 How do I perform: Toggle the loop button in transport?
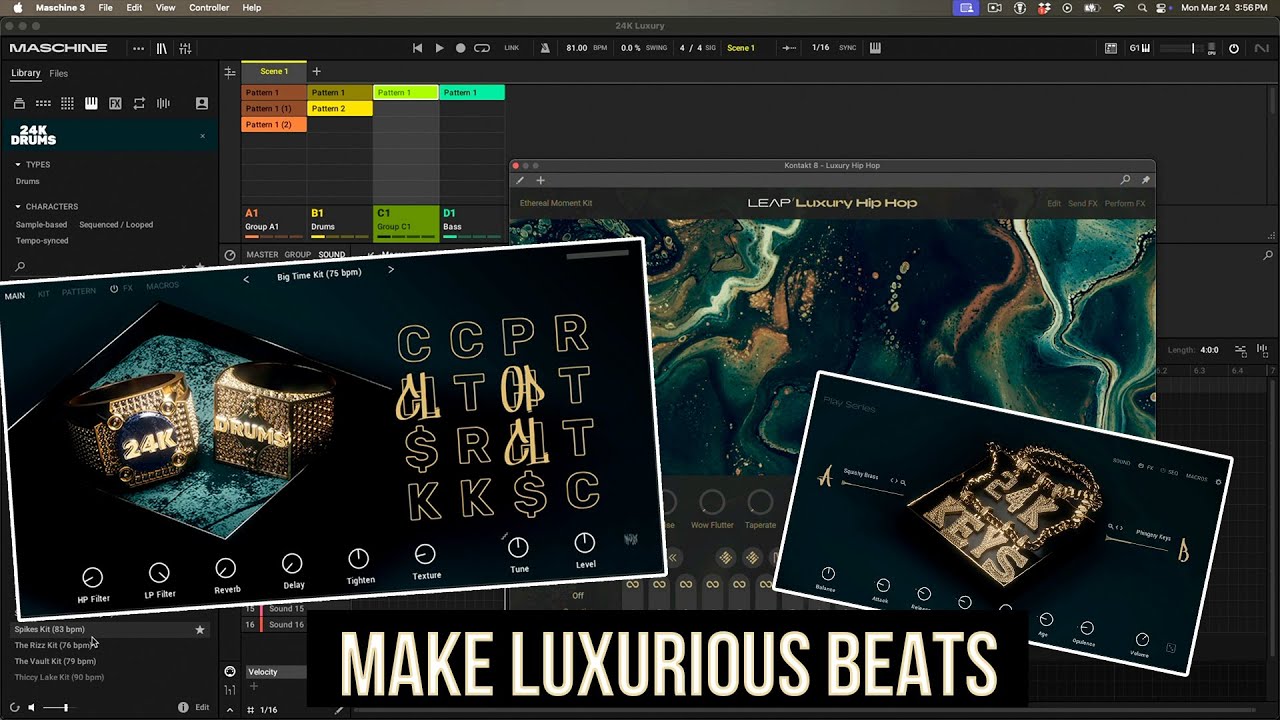tap(482, 48)
